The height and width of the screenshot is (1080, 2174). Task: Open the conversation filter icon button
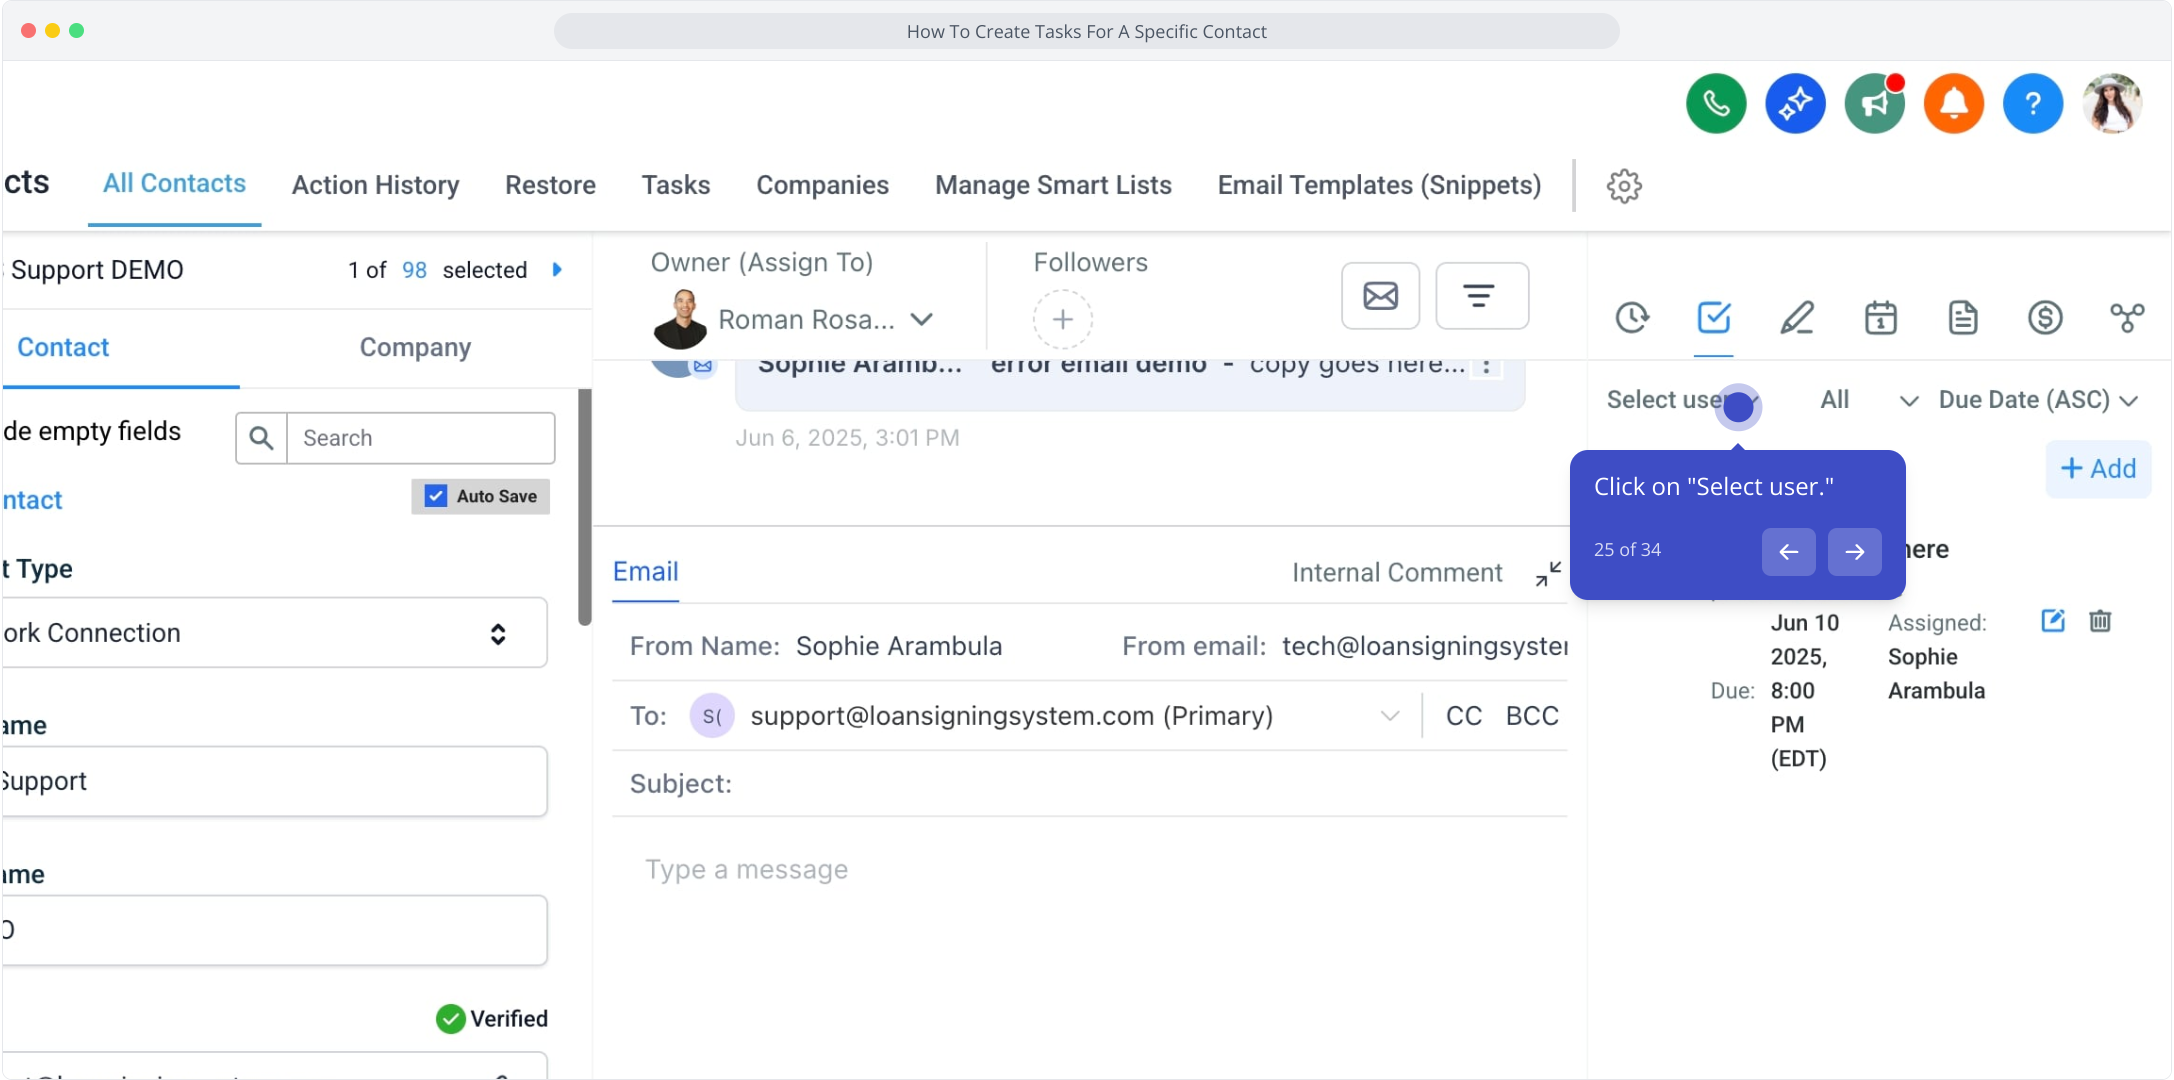[x=1481, y=296]
